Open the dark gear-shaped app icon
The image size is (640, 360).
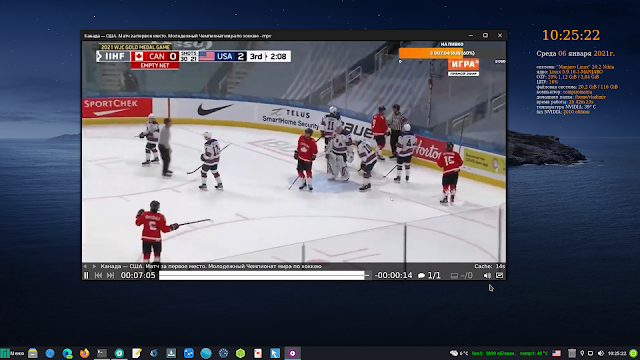223,353
